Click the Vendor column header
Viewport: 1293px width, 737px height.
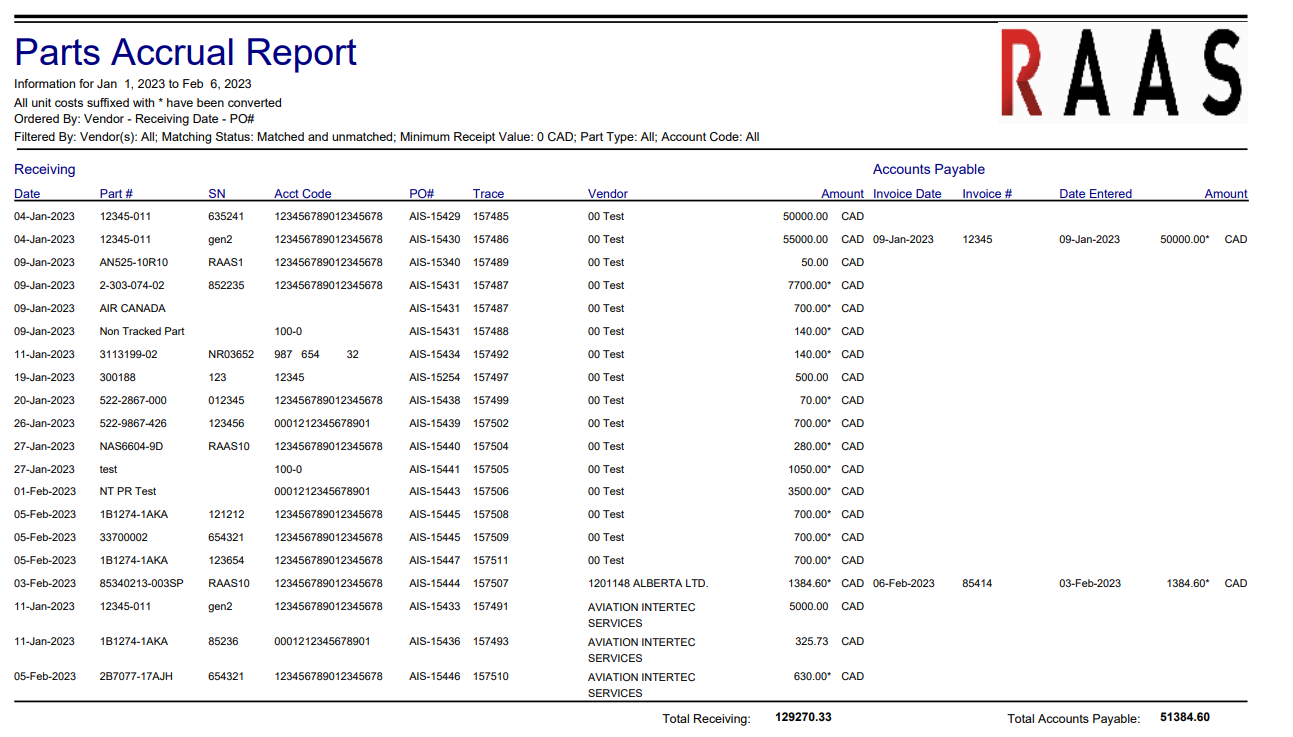pyautogui.click(x=607, y=194)
